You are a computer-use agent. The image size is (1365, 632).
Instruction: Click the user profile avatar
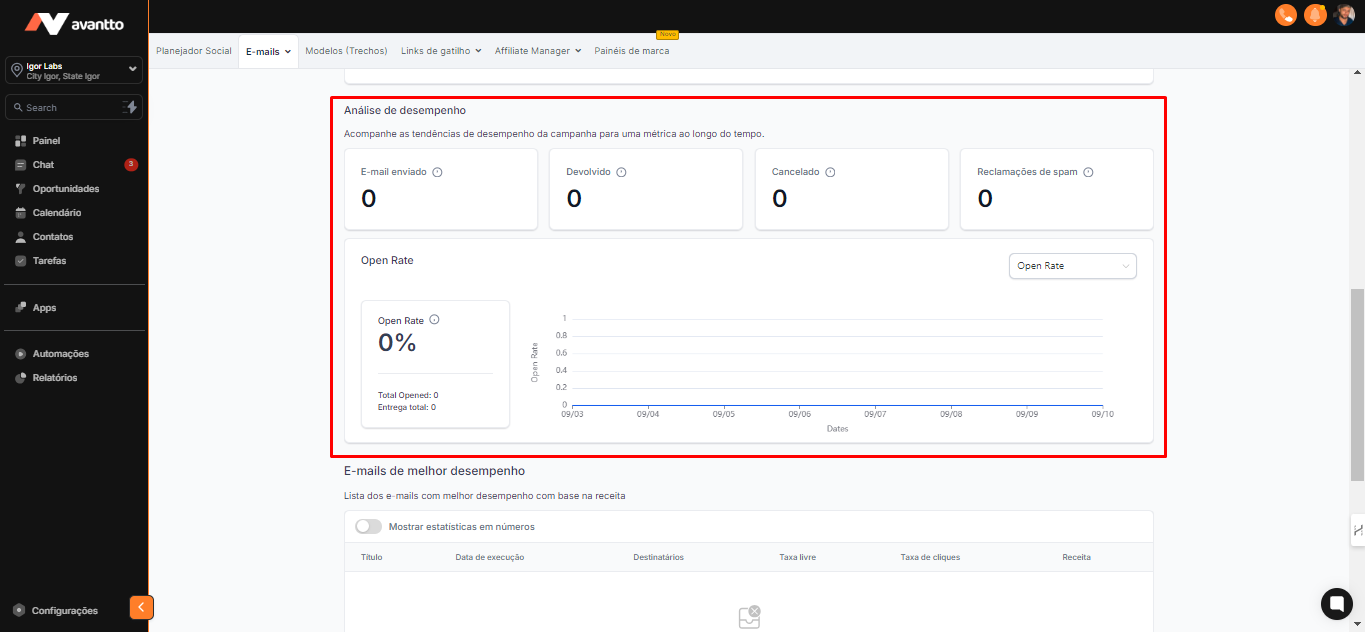pos(1344,15)
